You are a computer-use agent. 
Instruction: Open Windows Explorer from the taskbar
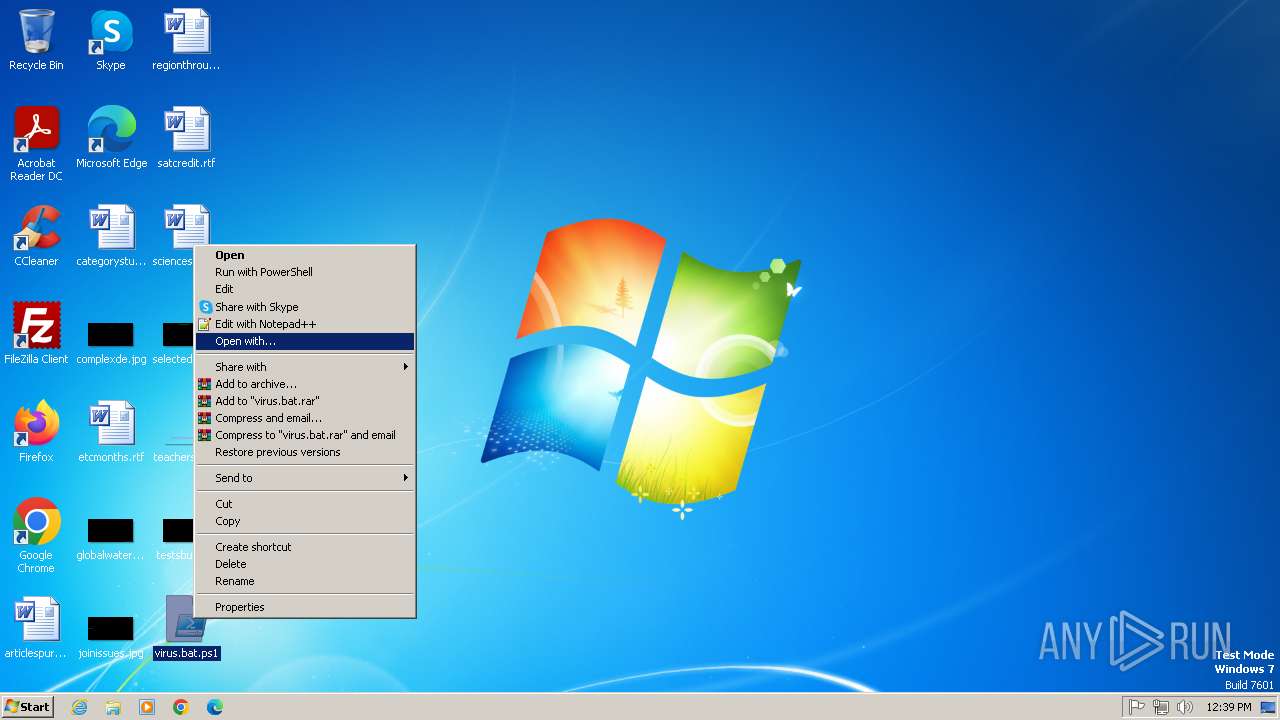coord(113,707)
